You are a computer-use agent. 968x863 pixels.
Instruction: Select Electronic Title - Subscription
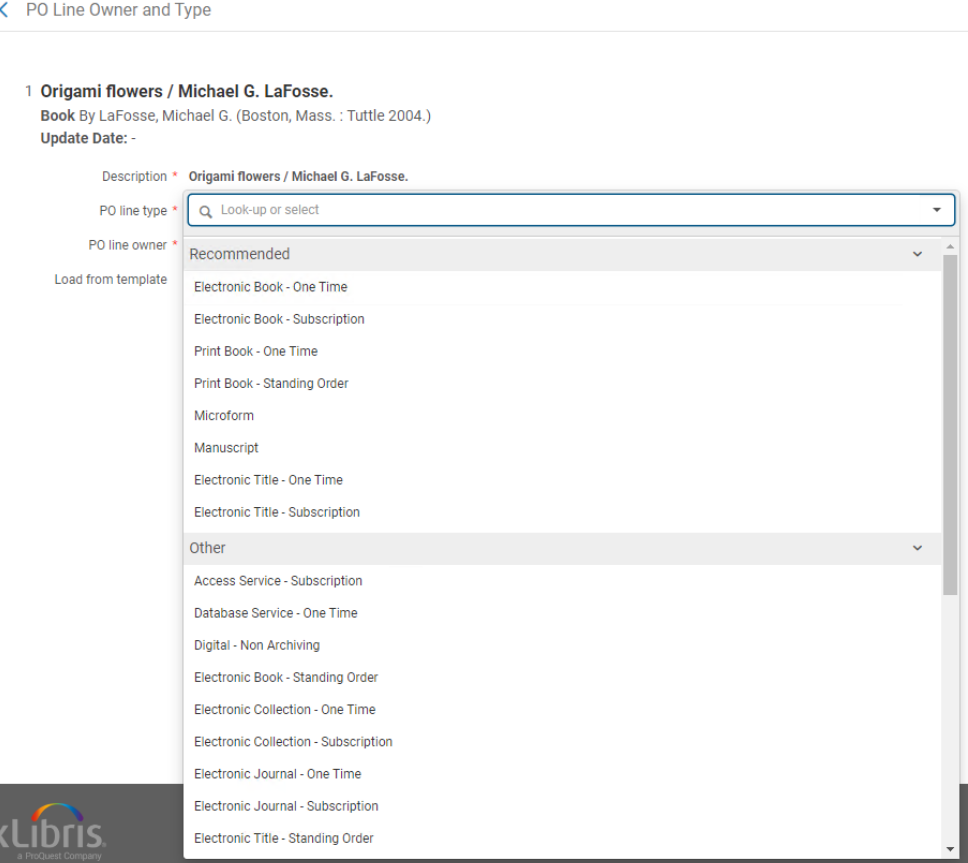coord(562,512)
